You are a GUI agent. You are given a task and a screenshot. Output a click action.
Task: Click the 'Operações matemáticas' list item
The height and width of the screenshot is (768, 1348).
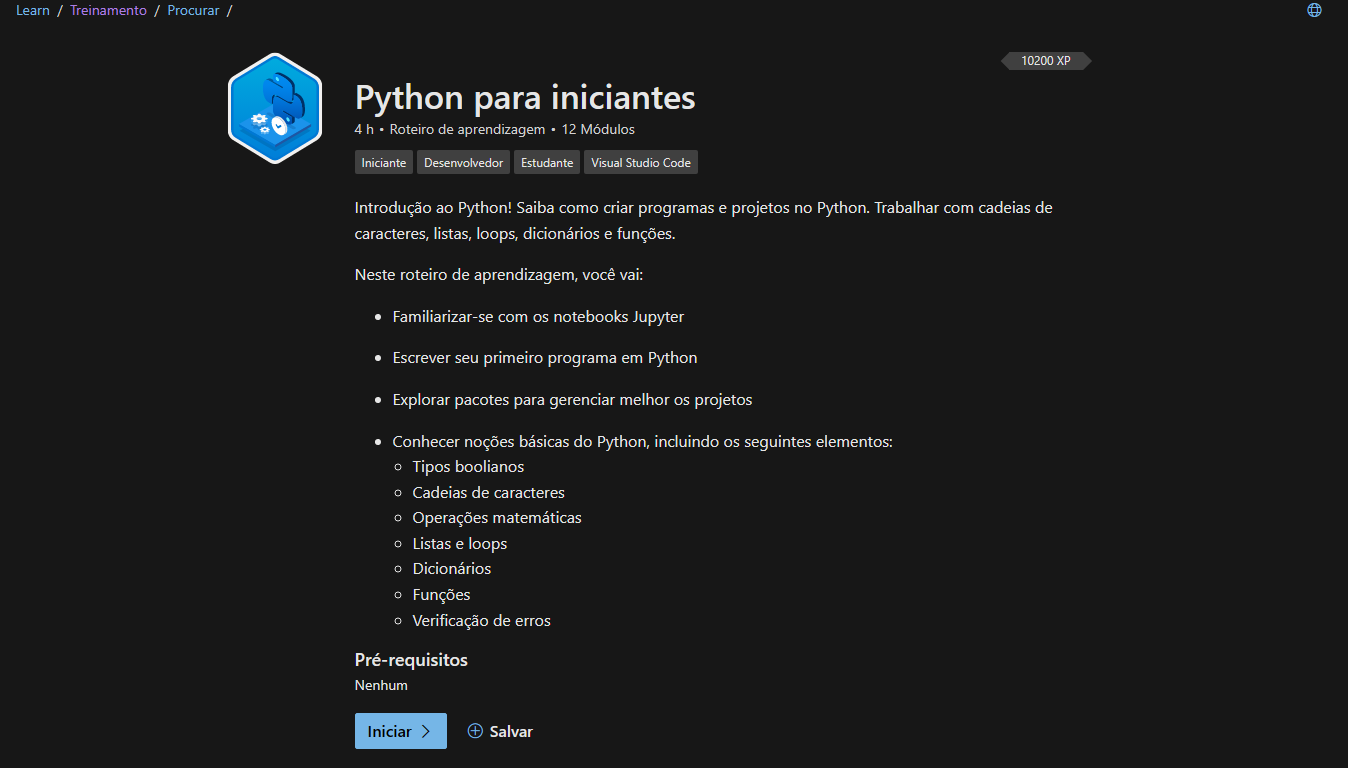pos(497,518)
